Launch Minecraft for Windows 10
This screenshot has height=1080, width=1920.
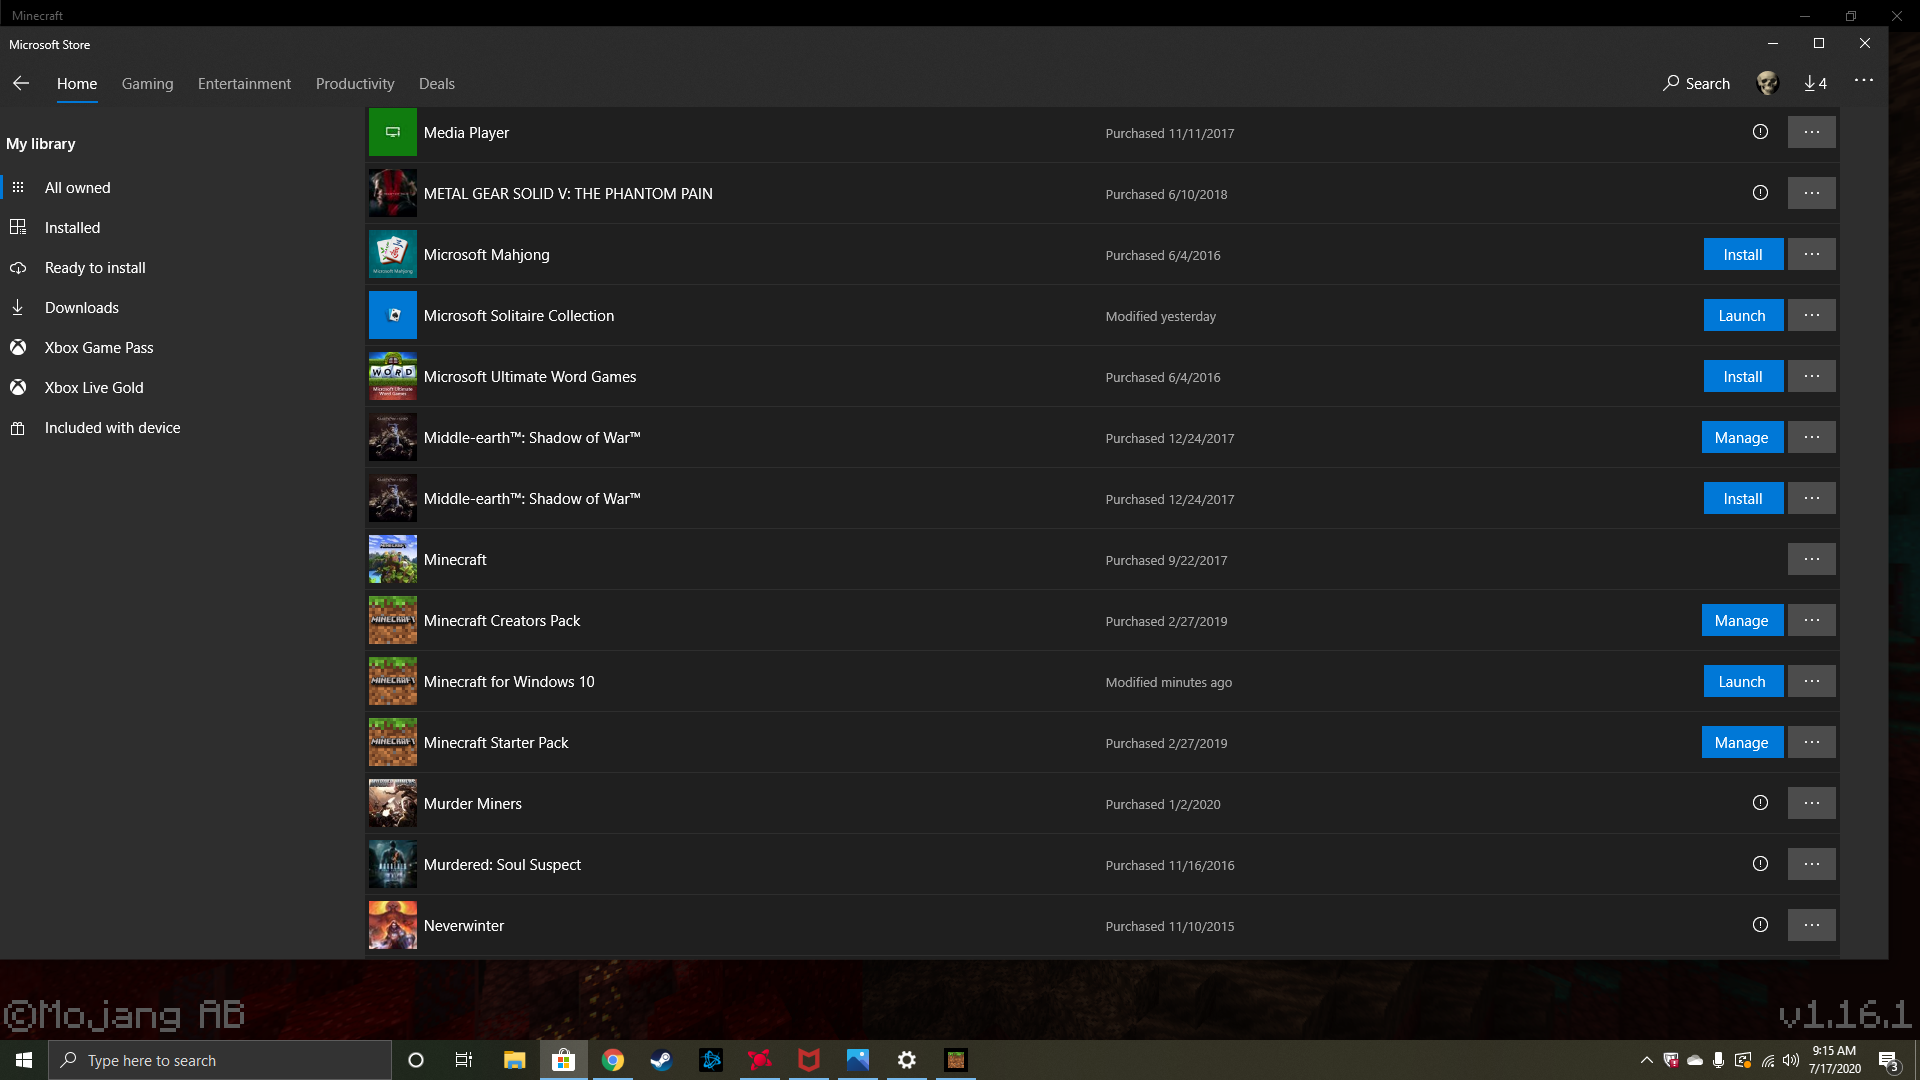[1743, 682]
